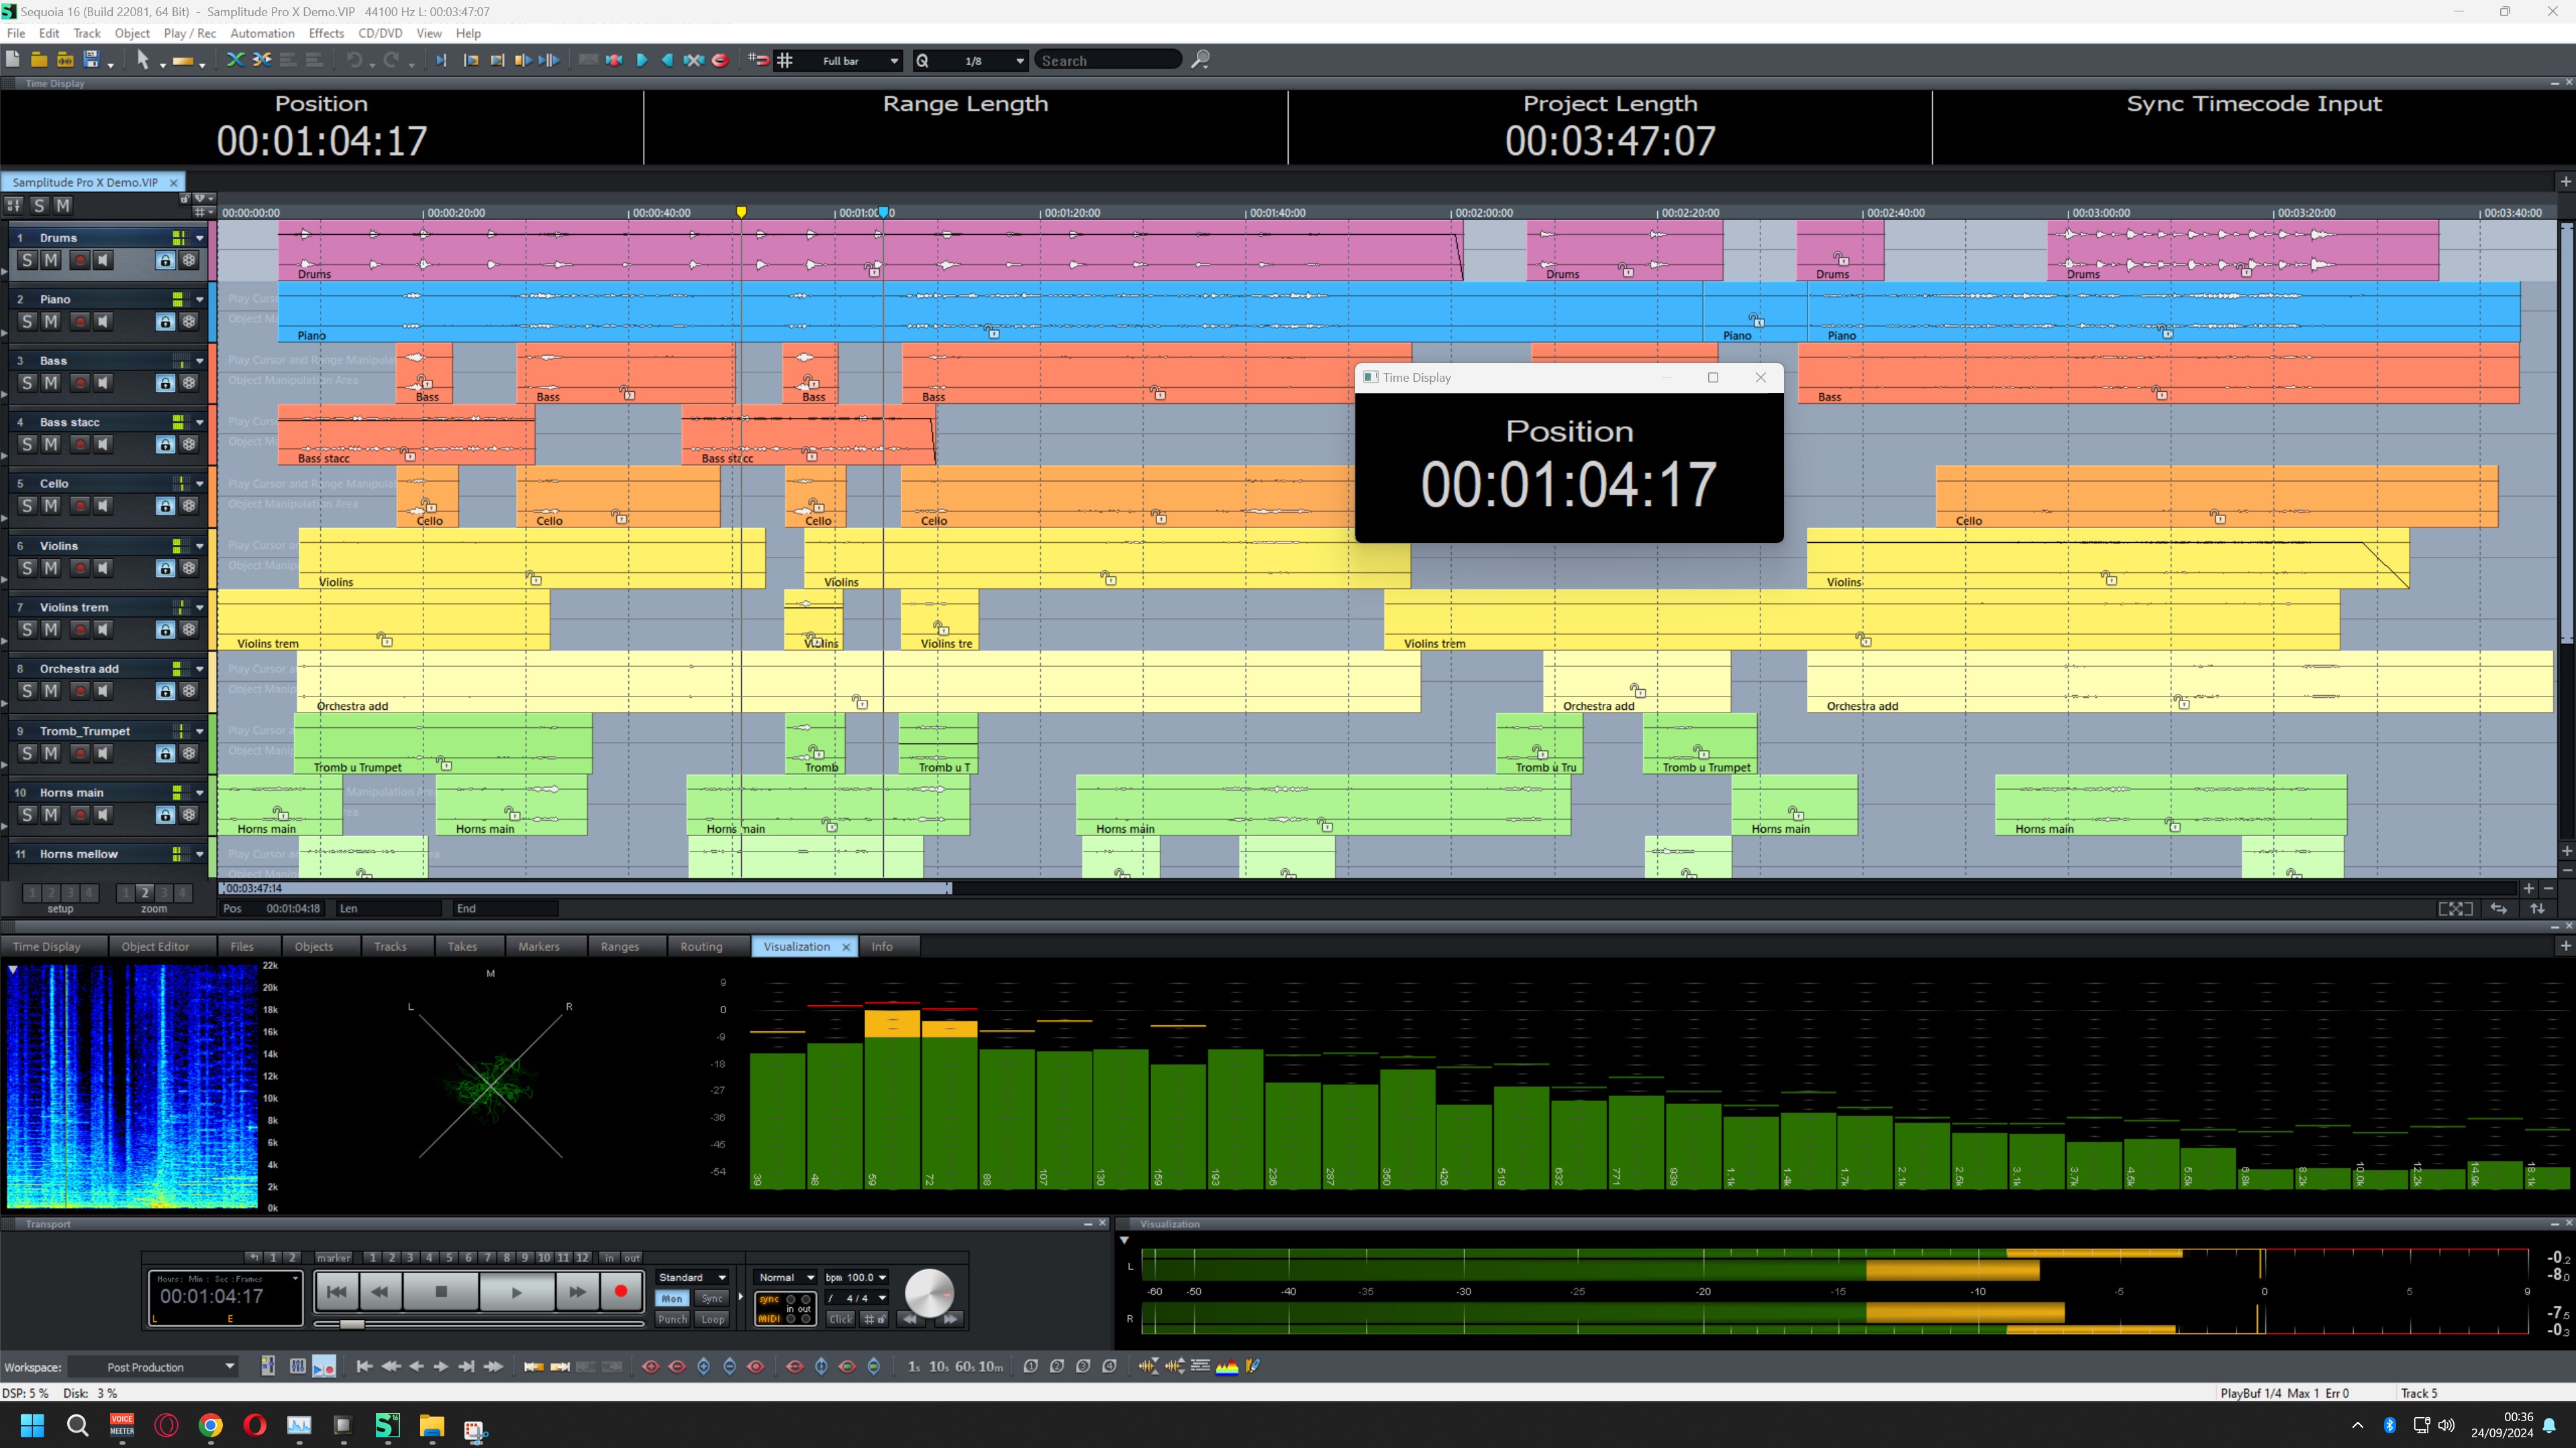Click the Sync button in the Transport
Image resolution: width=2576 pixels, height=1448 pixels.
(712, 1298)
